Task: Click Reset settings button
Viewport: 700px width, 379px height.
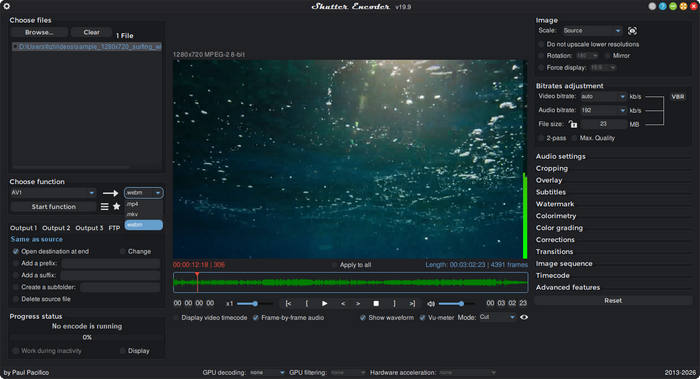Action: coord(613,301)
